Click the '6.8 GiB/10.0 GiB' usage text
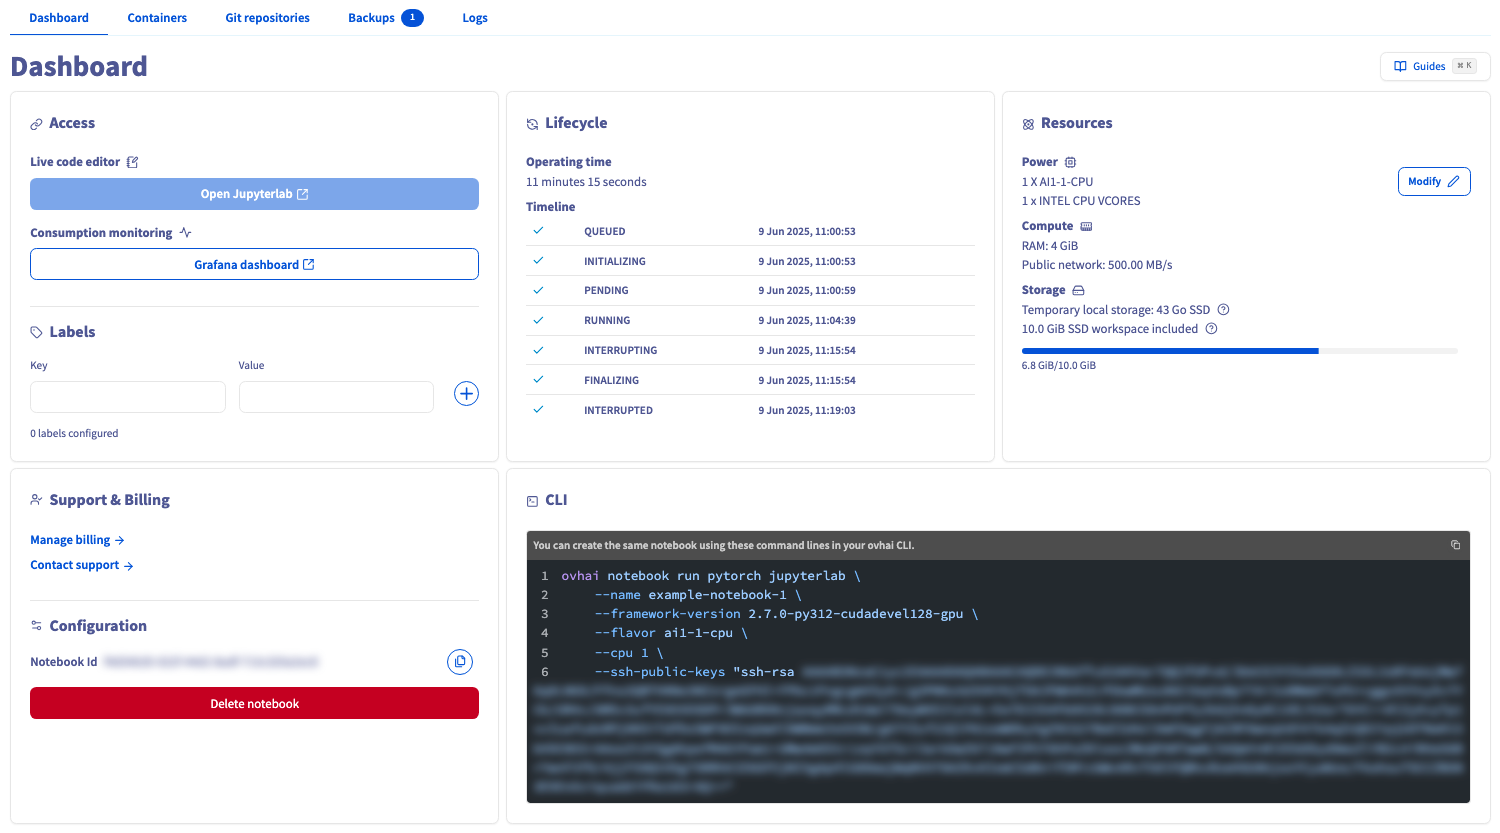Image resolution: width=1500 pixels, height=833 pixels. coord(1059,365)
